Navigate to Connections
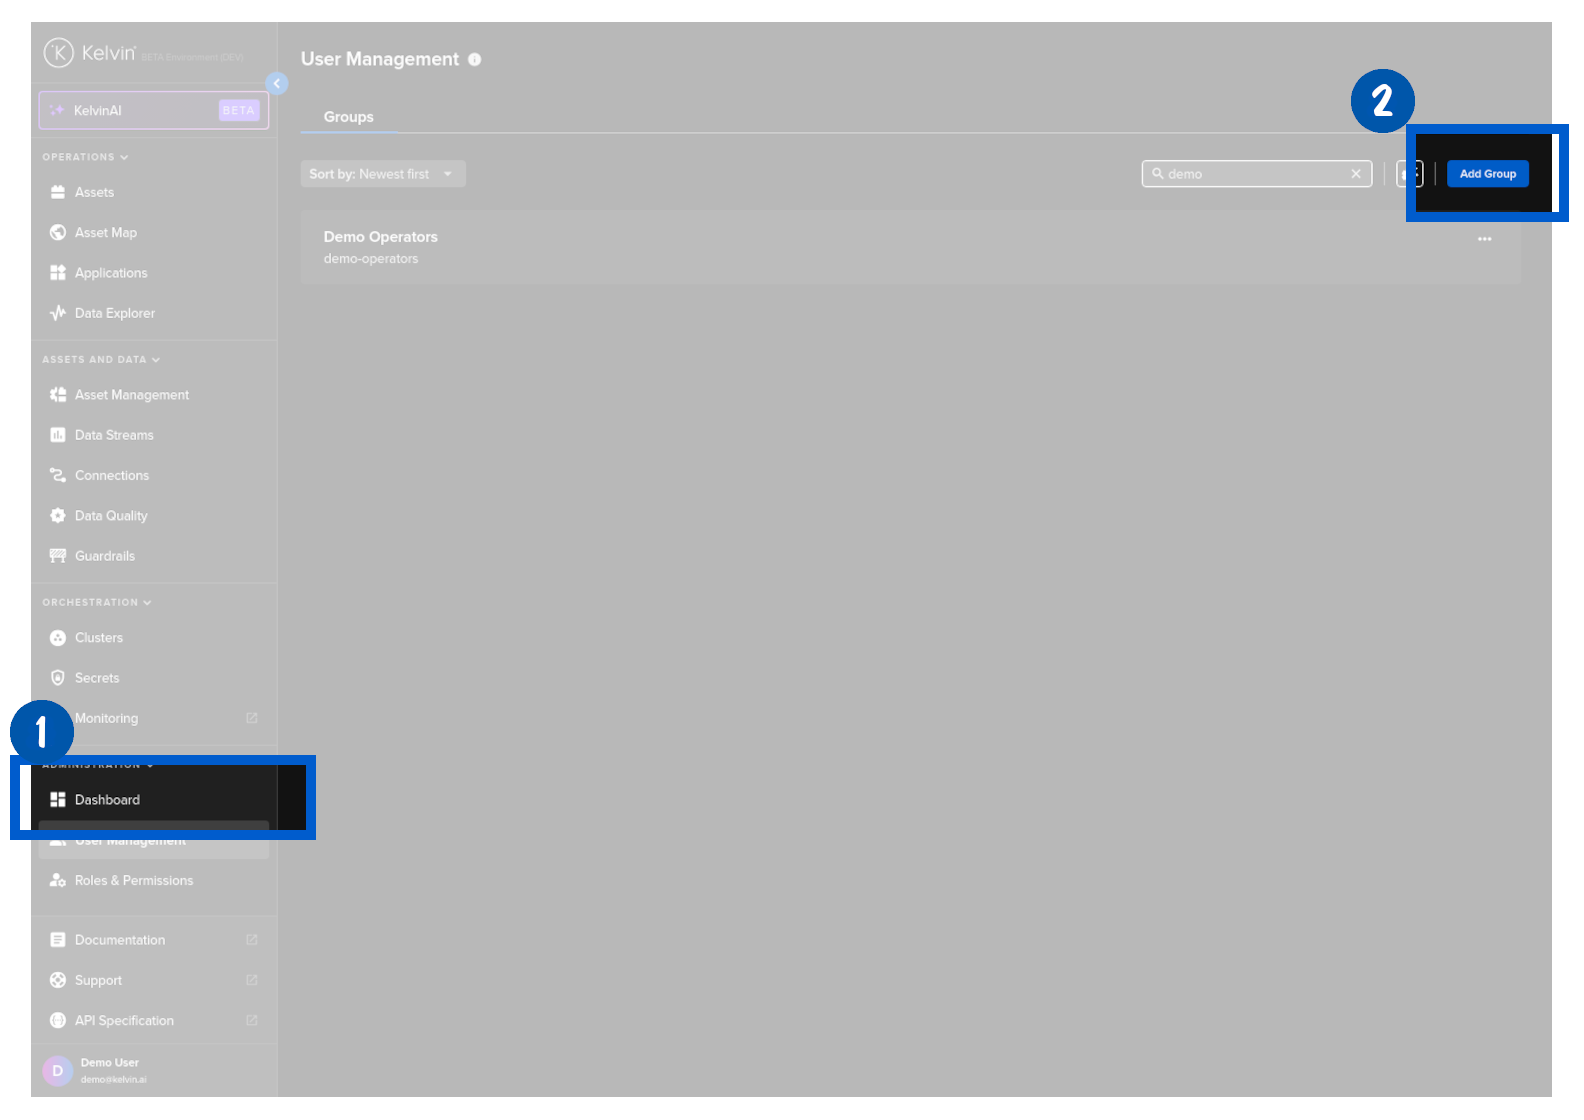This screenshot has height=1120, width=1584. pos(111,475)
